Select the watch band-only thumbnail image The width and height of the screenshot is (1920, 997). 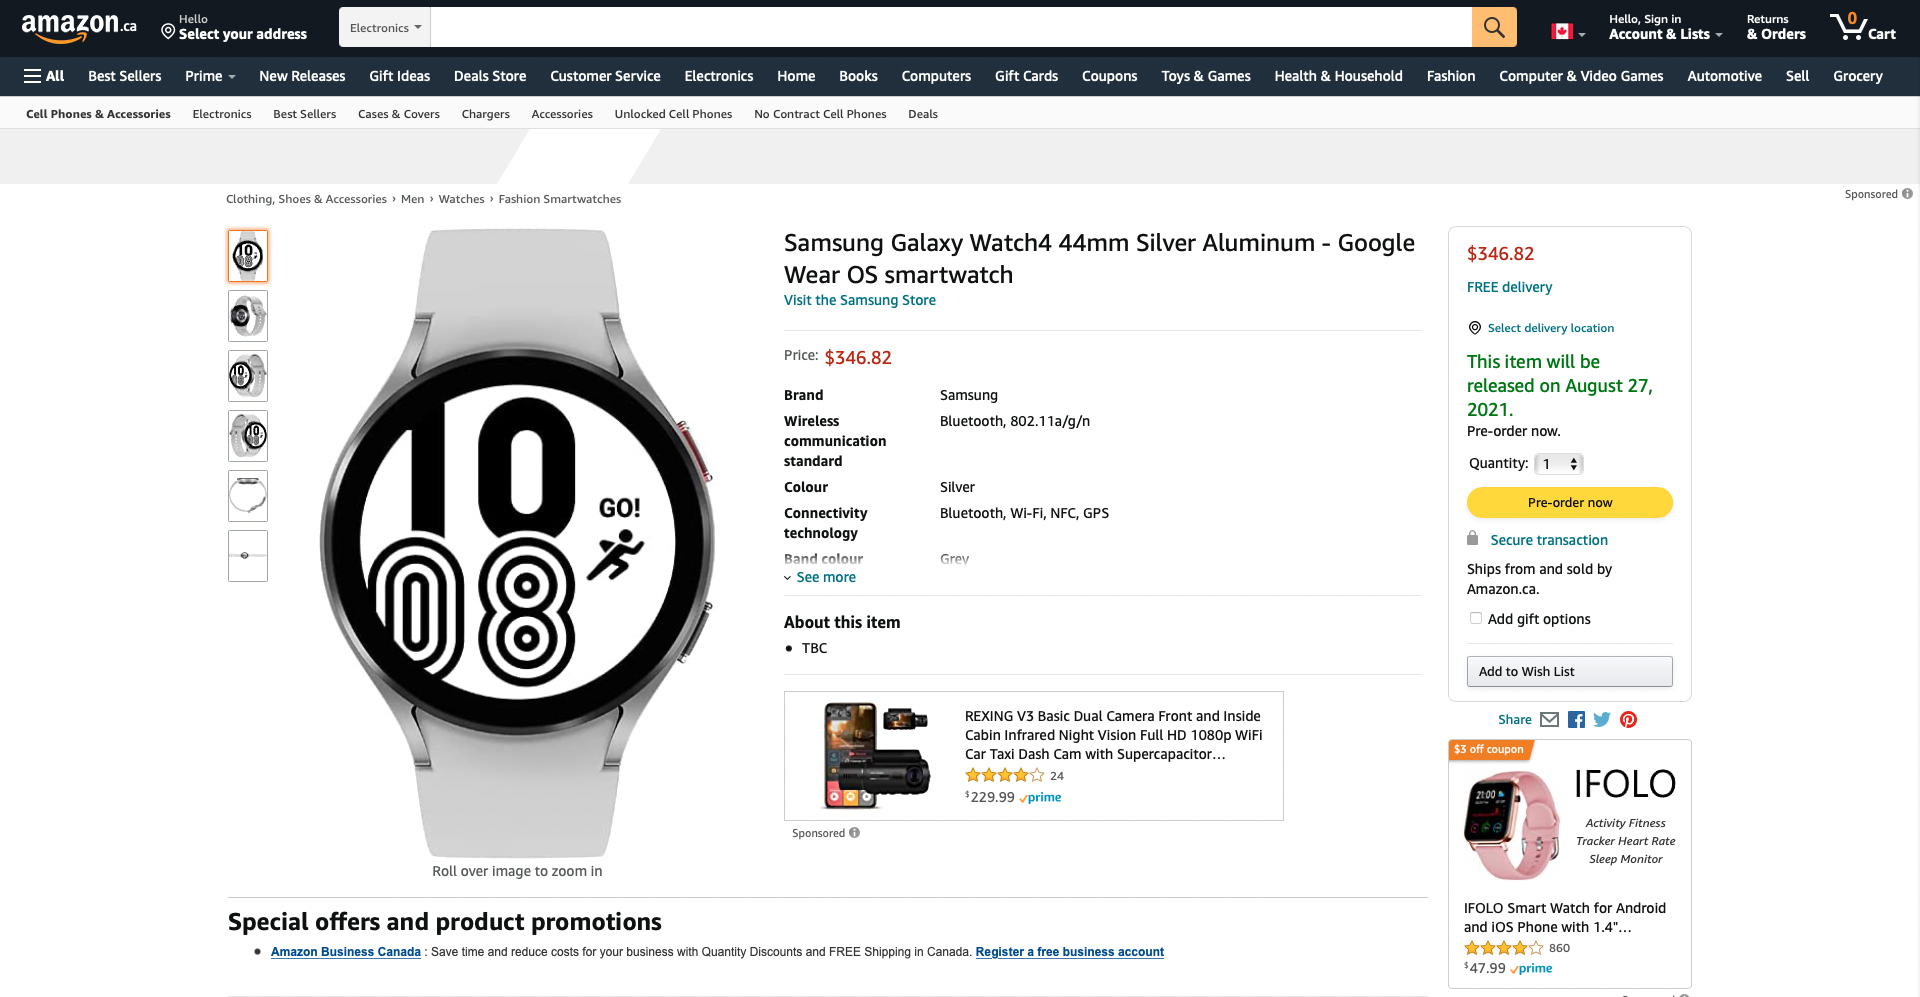(248, 496)
